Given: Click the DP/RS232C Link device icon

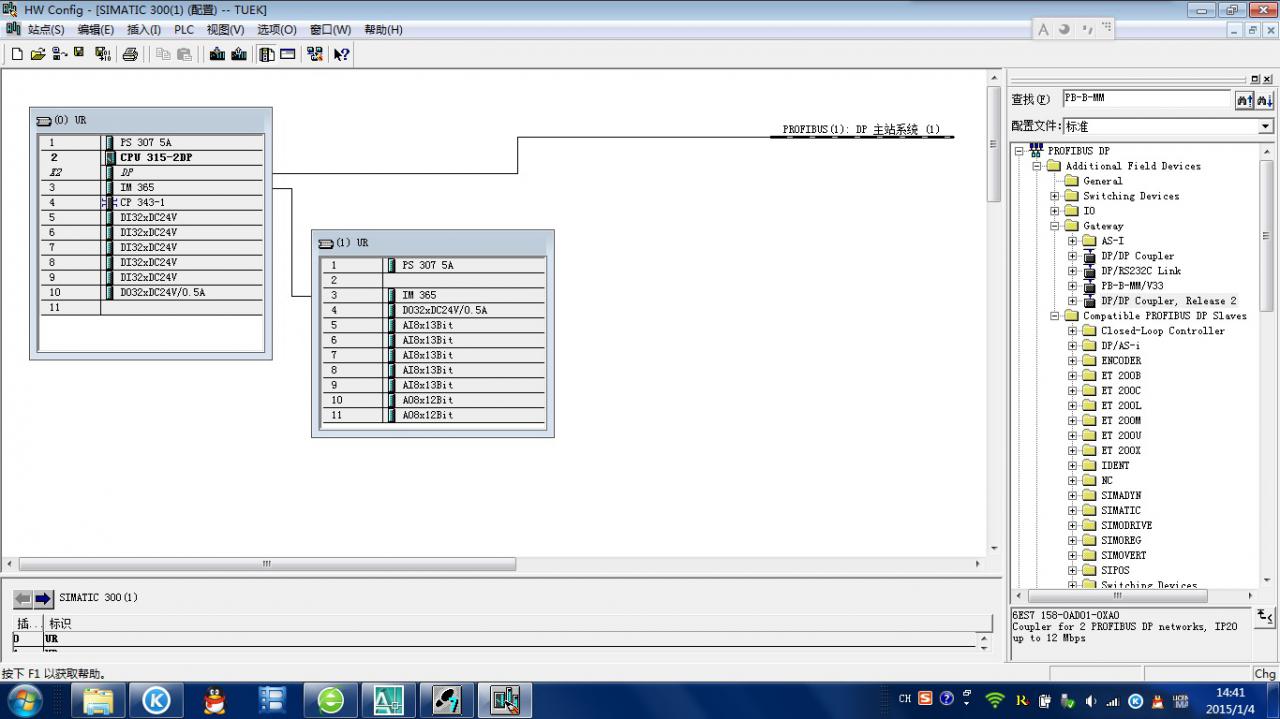Looking at the screenshot, I should pos(1089,271).
